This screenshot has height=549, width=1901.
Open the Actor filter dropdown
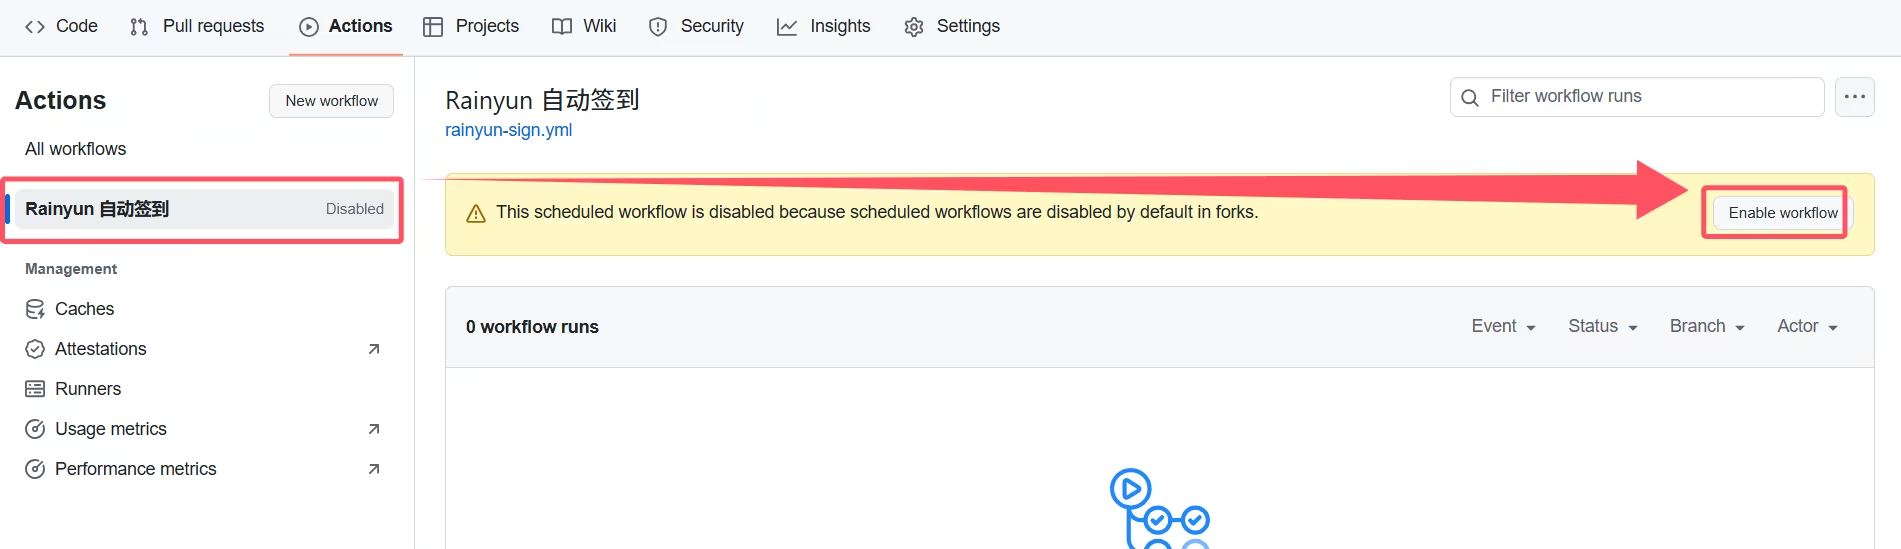pyautogui.click(x=1806, y=327)
